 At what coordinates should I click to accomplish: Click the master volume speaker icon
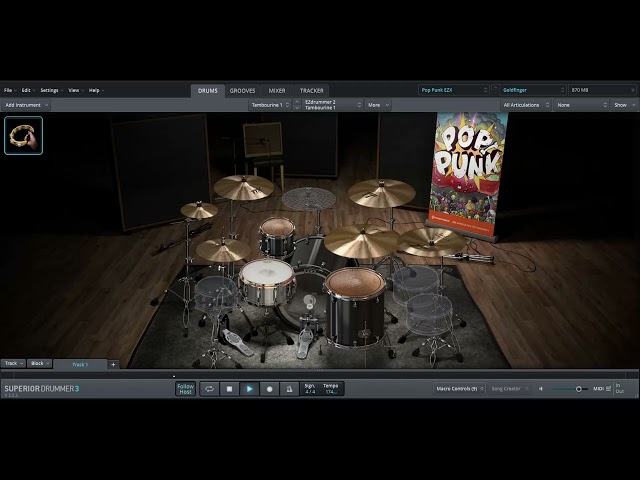click(x=541, y=389)
